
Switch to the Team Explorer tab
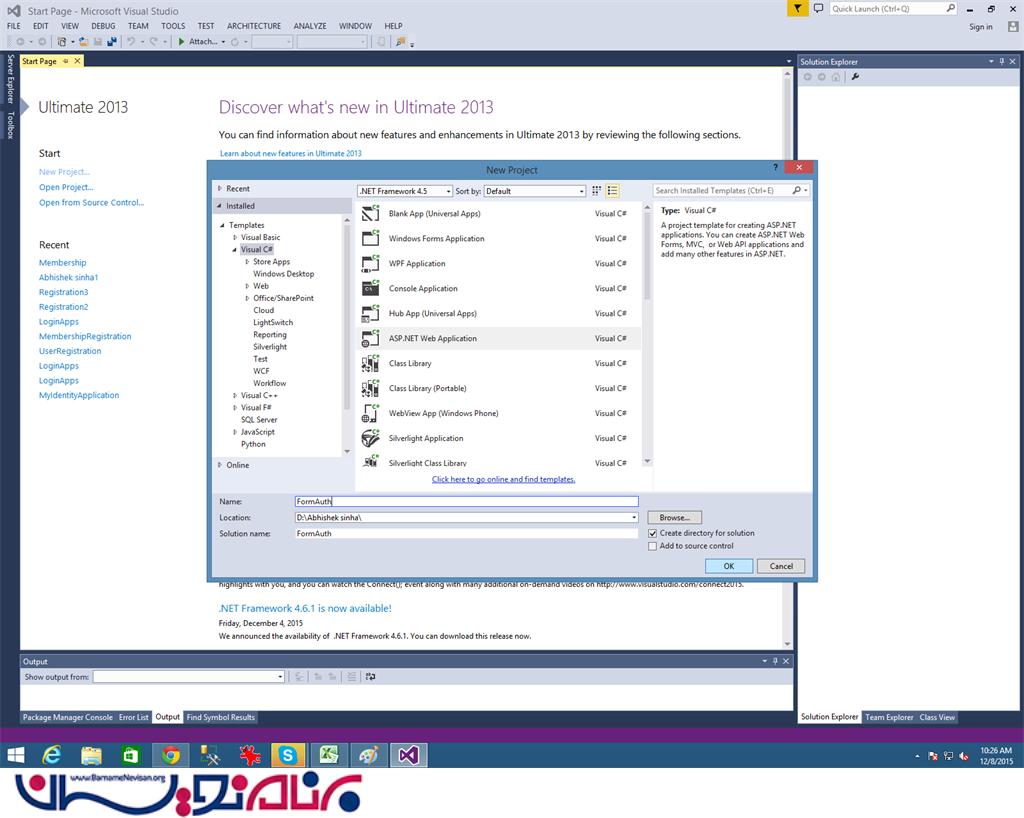(889, 717)
